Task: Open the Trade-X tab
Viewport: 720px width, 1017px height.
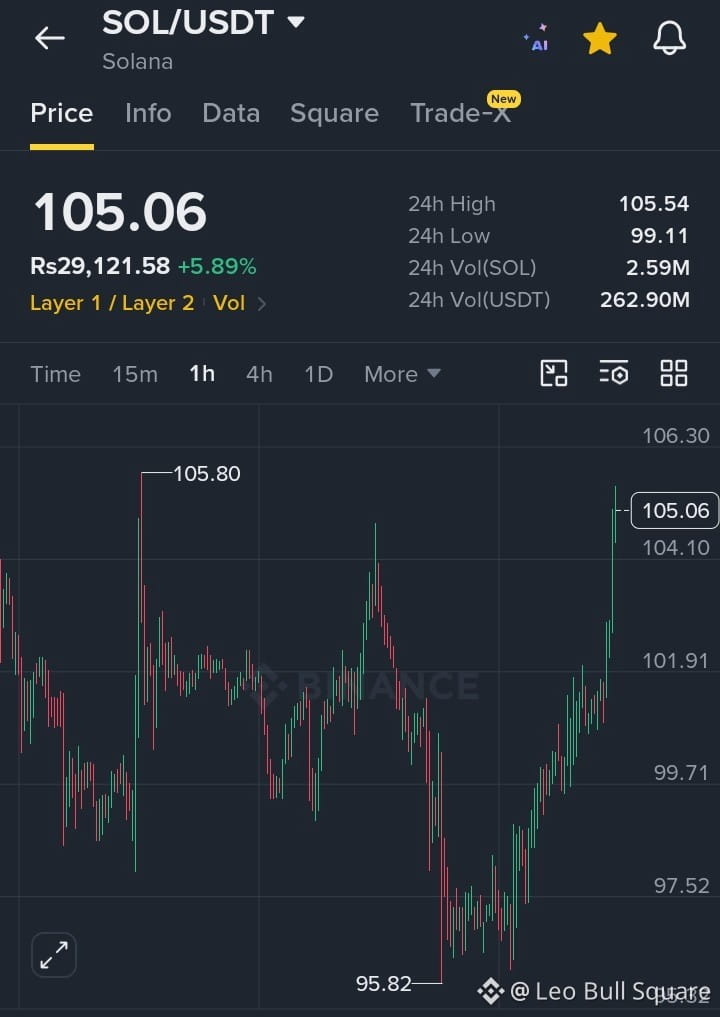Action: point(462,112)
